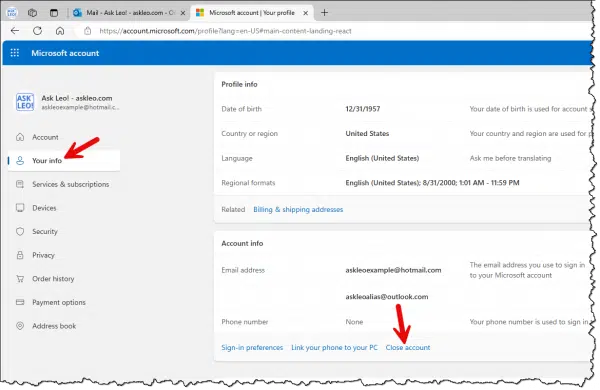The height and width of the screenshot is (390, 600).
Task: Click the Ask Leo profile avatar
Action: click(x=25, y=102)
